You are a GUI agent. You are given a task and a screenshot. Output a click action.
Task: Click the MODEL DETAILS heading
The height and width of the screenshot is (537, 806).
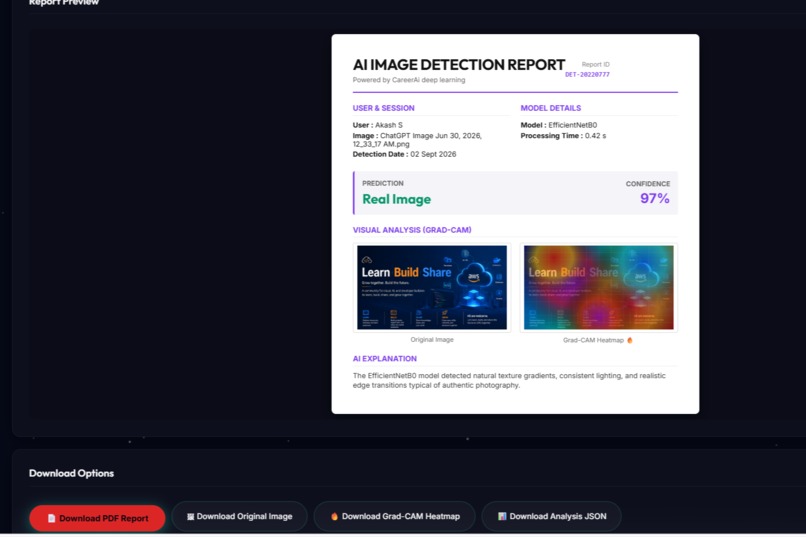551,108
